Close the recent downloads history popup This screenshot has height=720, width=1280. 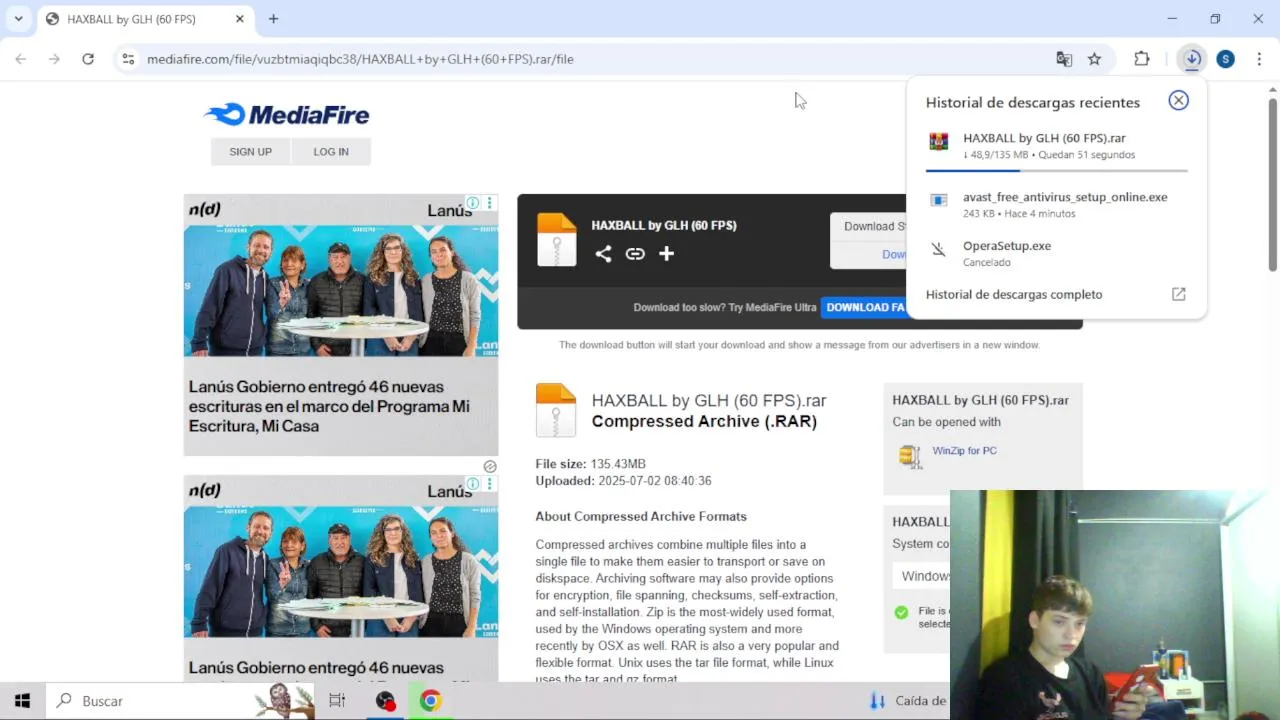[1179, 100]
